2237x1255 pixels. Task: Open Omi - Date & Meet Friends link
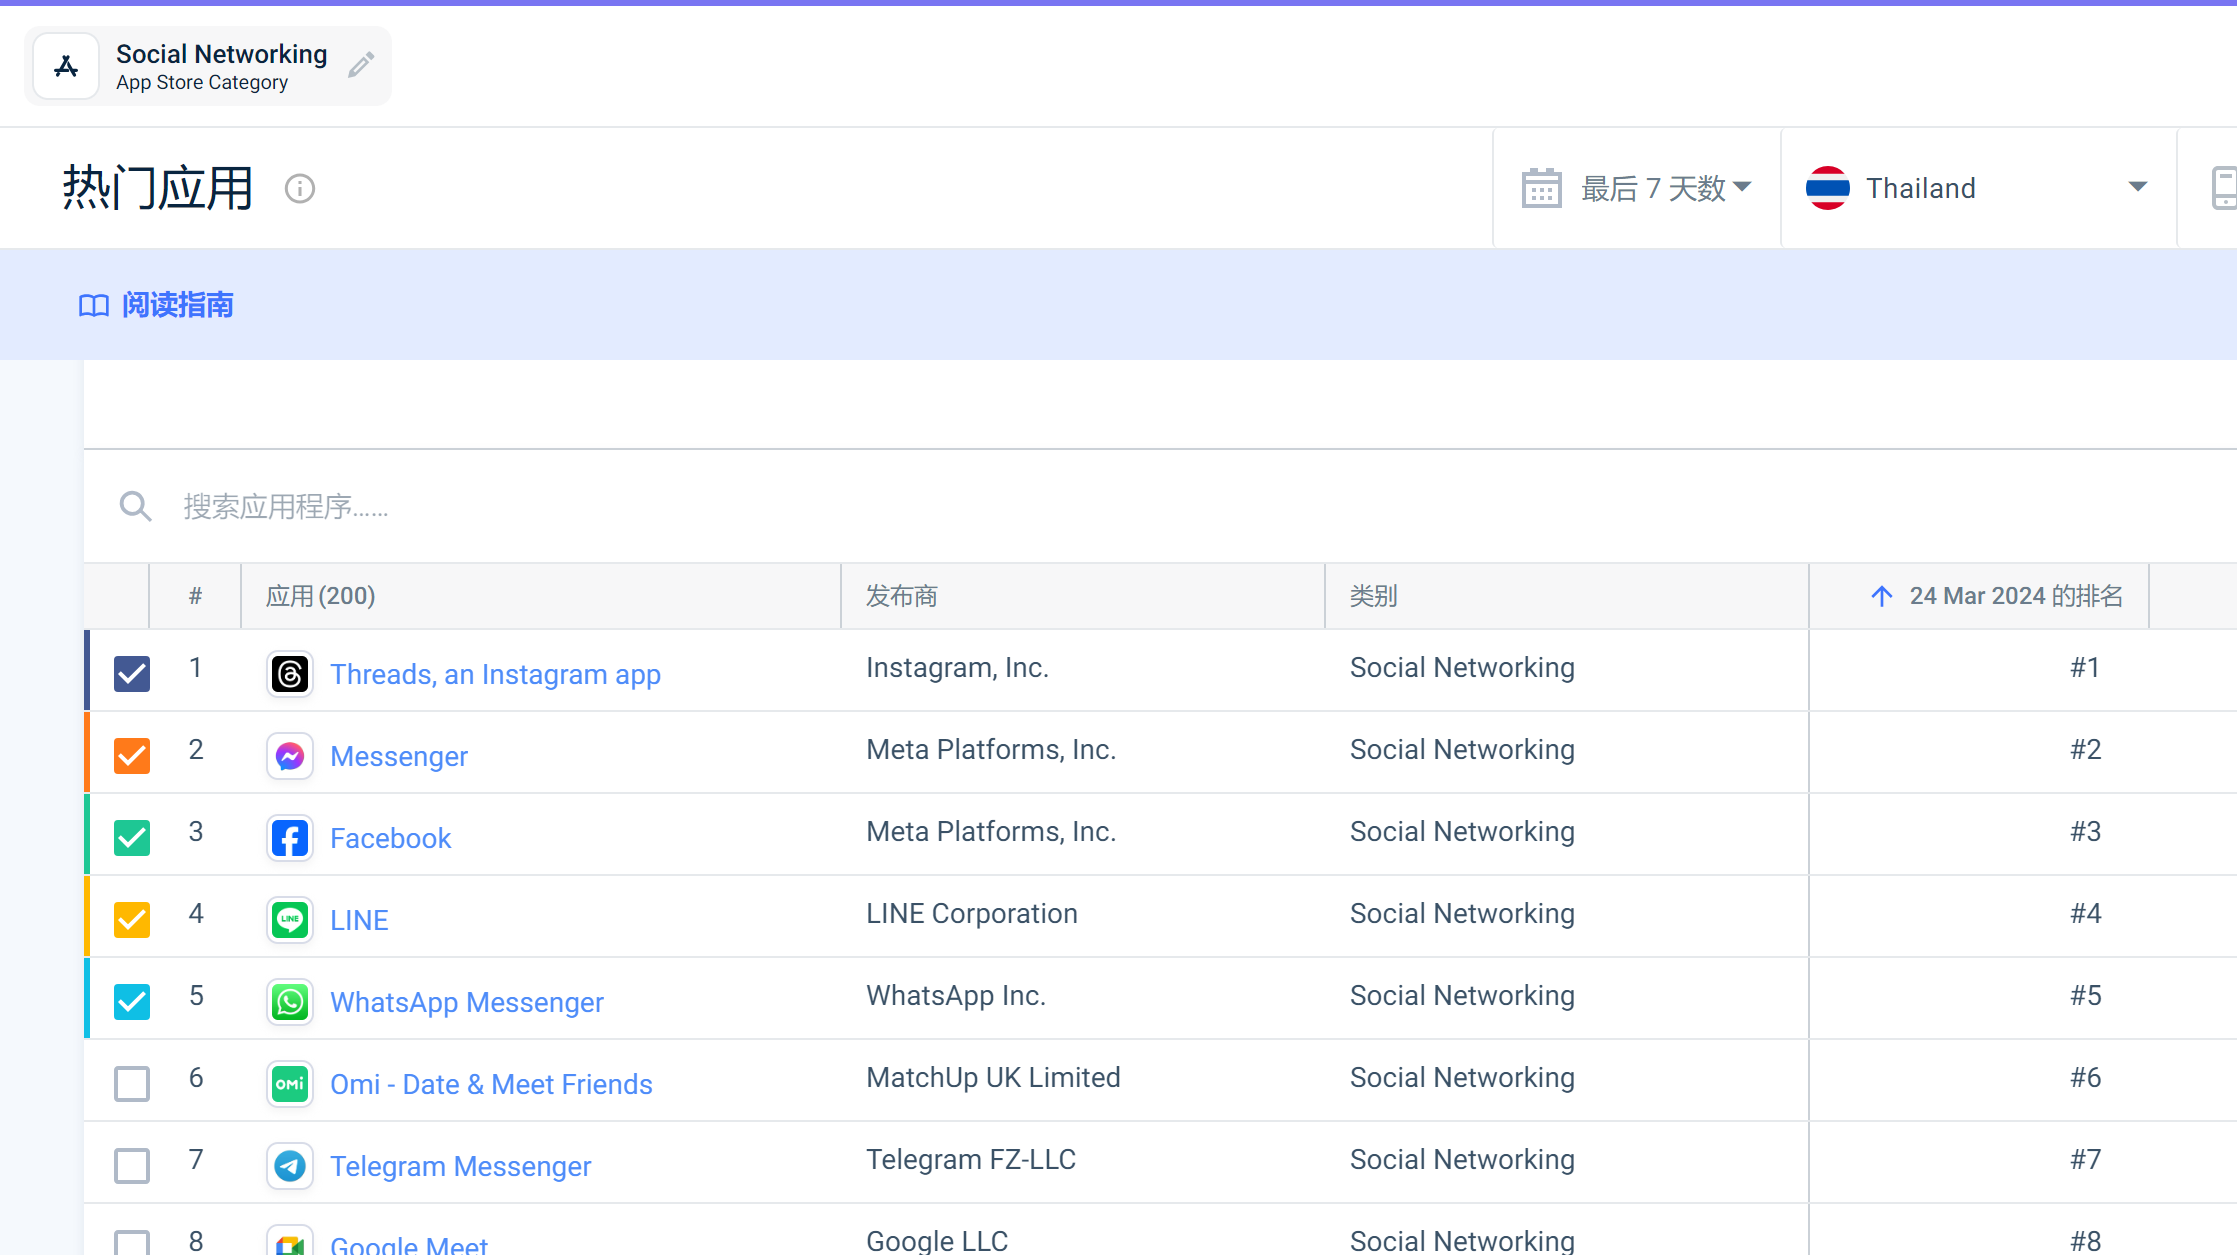click(491, 1084)
